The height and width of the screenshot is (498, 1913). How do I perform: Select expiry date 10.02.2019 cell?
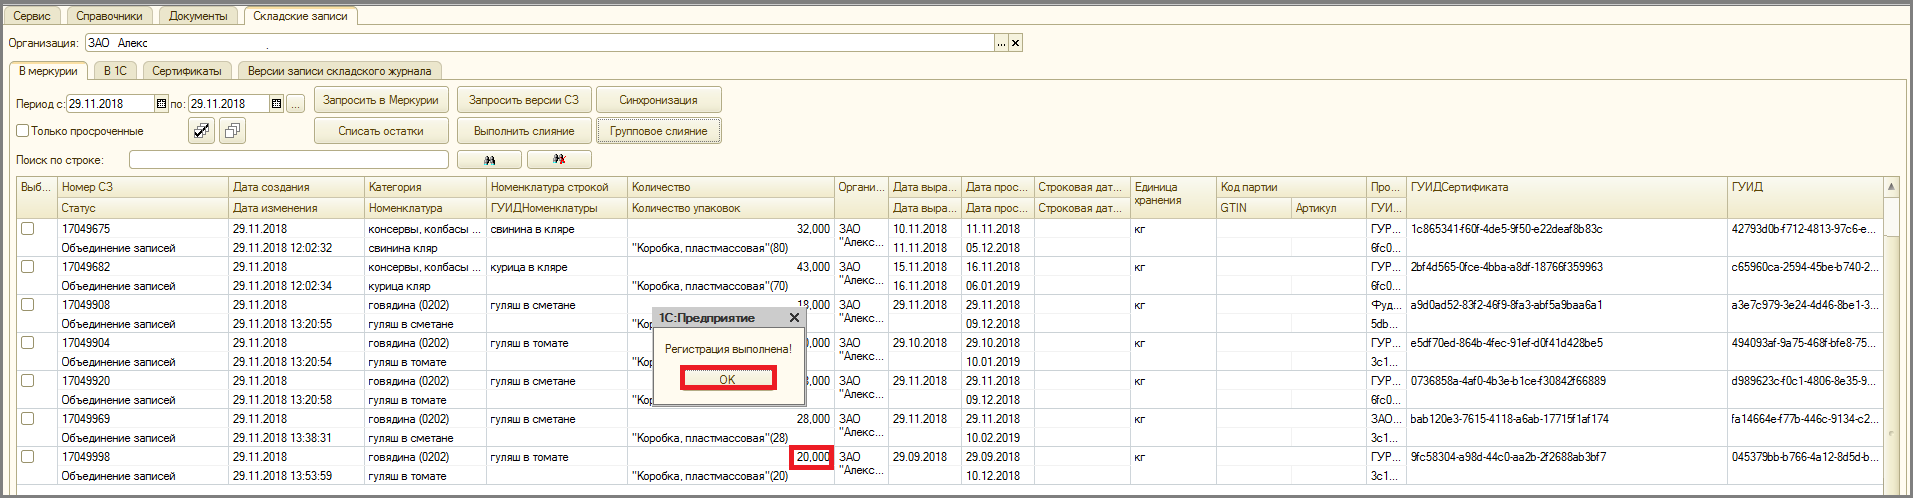pyautogui.click(x=997, y=438)
